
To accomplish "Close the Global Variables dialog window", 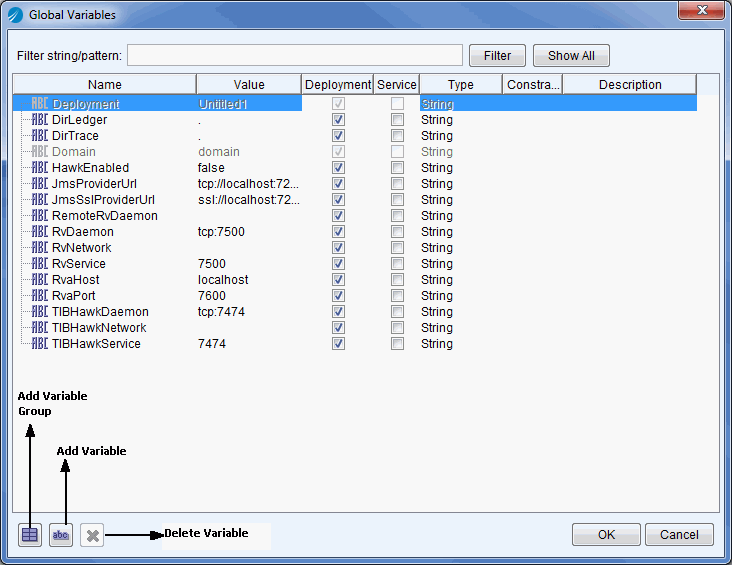I will 702,10.
